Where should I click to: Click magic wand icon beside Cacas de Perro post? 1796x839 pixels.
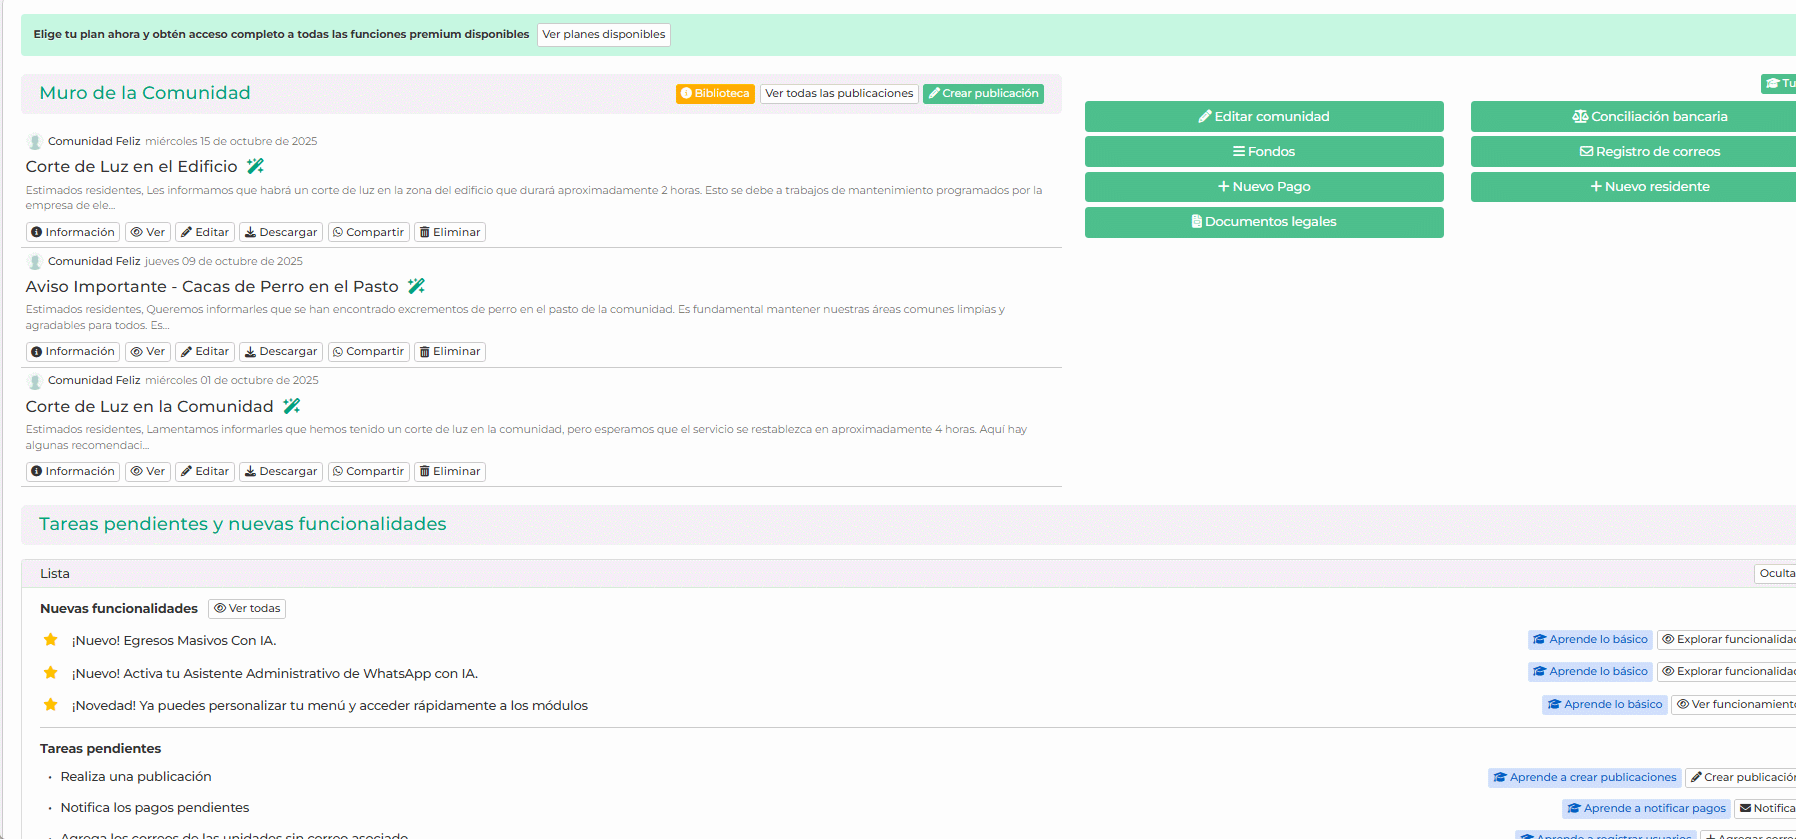[x=417, y=286]
